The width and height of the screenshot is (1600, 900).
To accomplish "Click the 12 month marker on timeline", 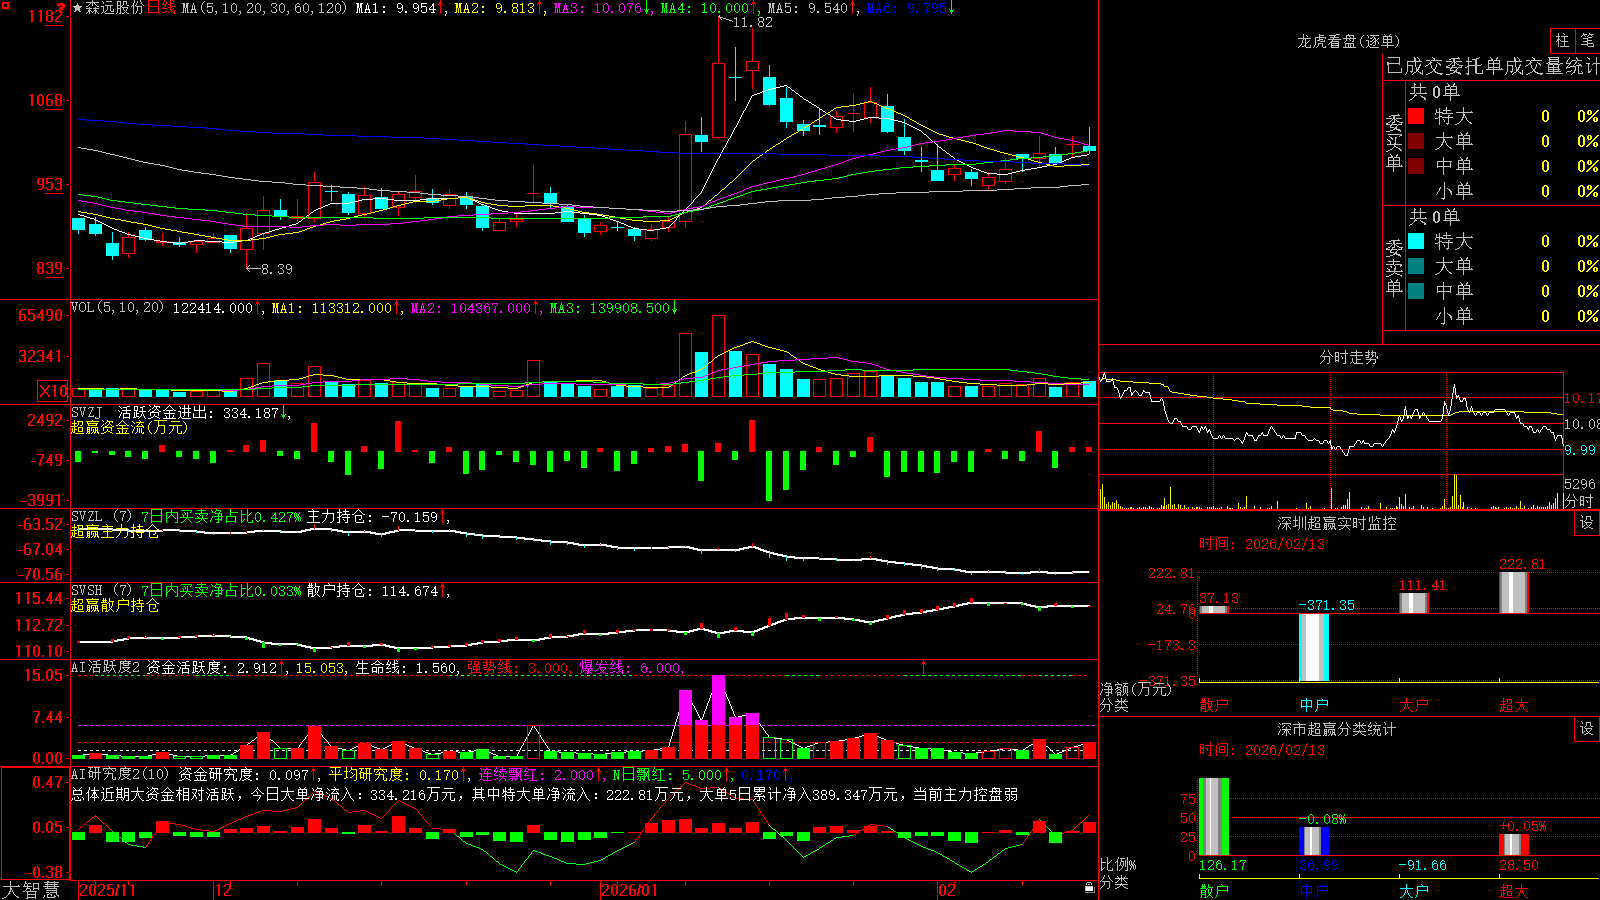I will click(x=224, y=890).
